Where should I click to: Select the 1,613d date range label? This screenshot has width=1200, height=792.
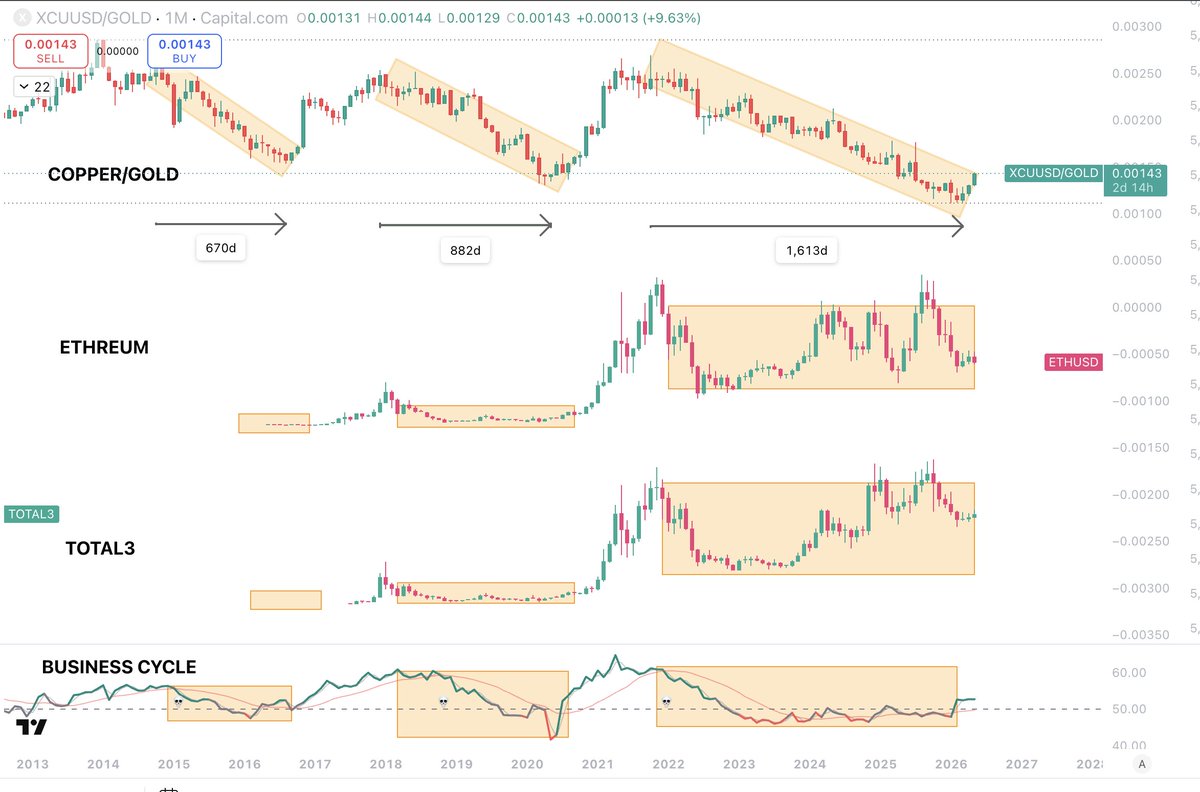[806, 251]
